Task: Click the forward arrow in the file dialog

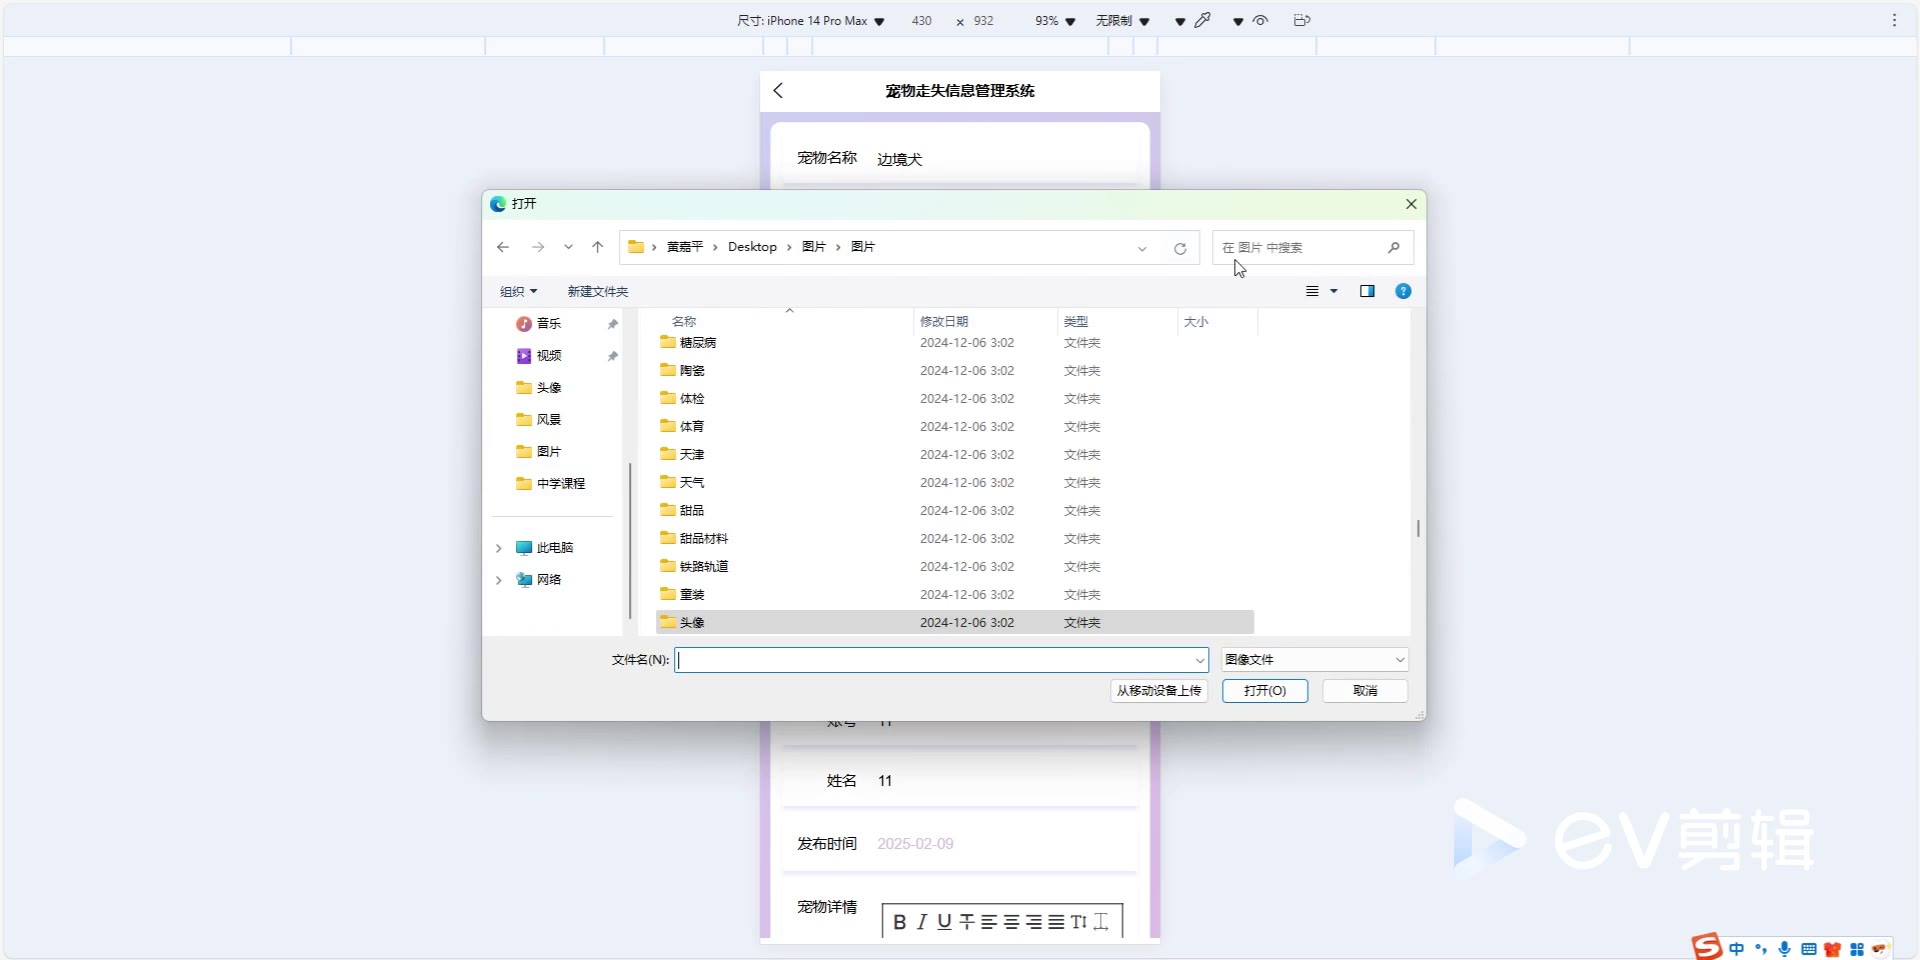Action: point(538,247)
